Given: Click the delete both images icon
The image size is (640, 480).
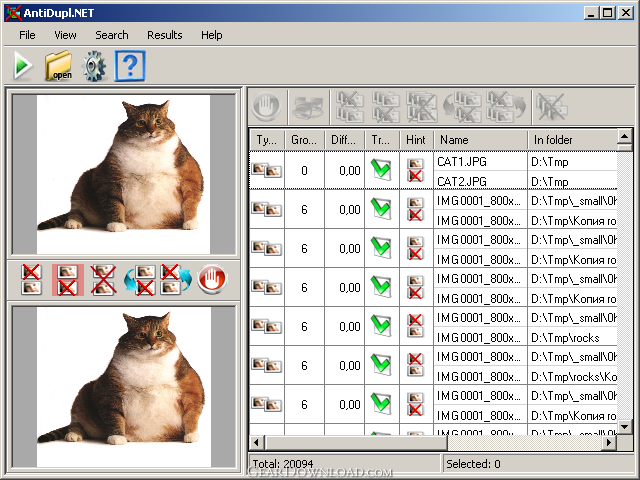Looking at the screenshot, I should pos(103,280).
